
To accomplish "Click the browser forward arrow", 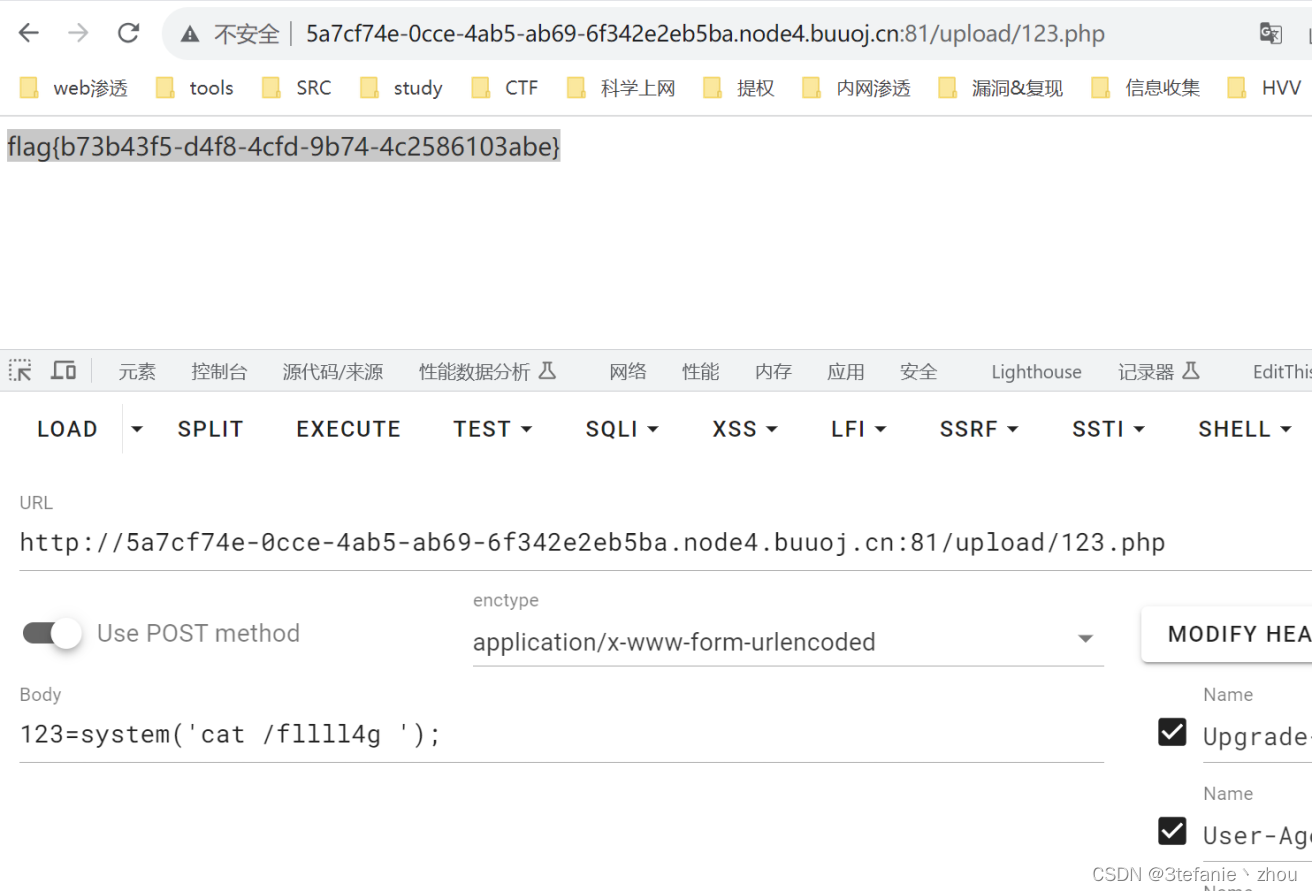I will coord(78,33).
